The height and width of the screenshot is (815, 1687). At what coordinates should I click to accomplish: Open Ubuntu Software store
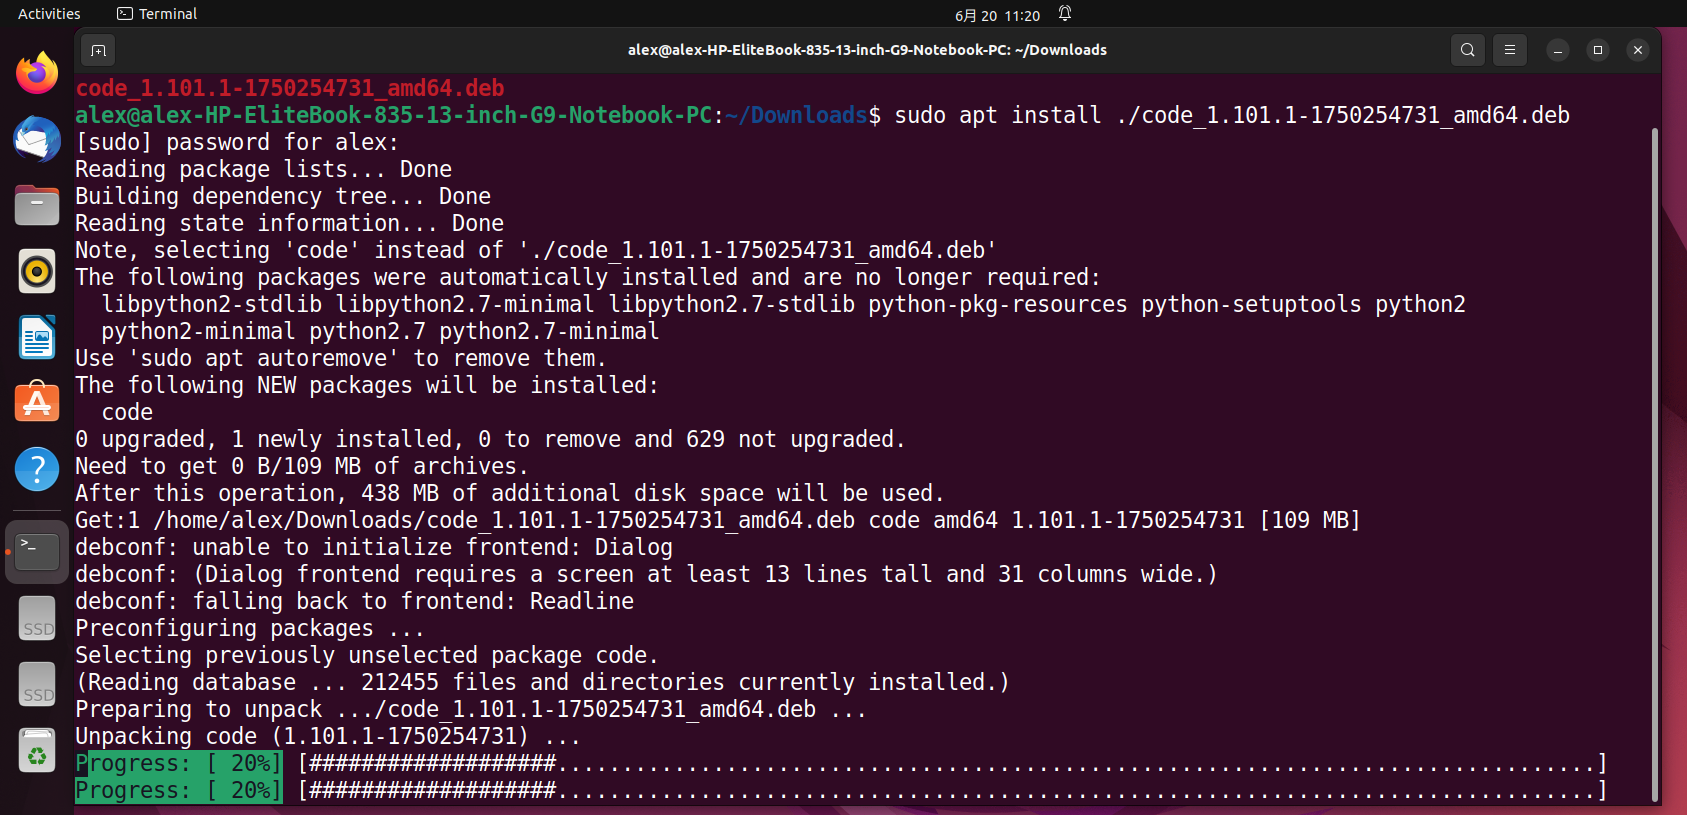[37, 403]
